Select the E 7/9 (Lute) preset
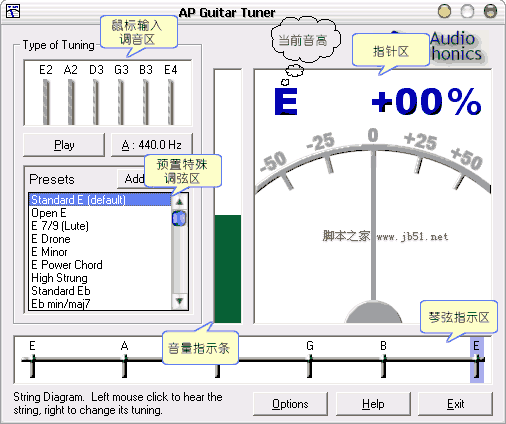This screenshot has height=424, width=506. pyautogui.click(x=100, y=226)
